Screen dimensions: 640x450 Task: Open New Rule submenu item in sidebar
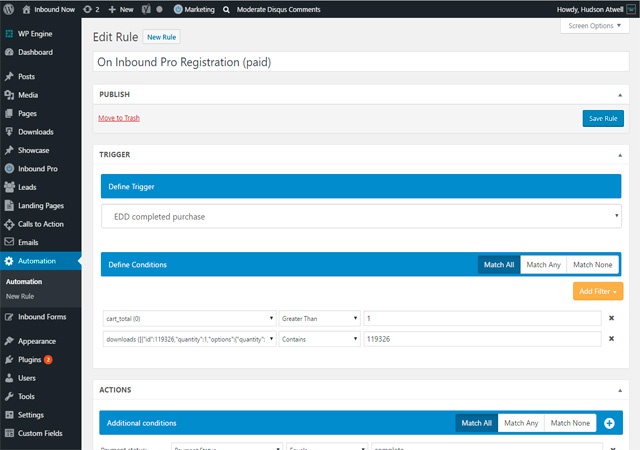click(20, 296)
